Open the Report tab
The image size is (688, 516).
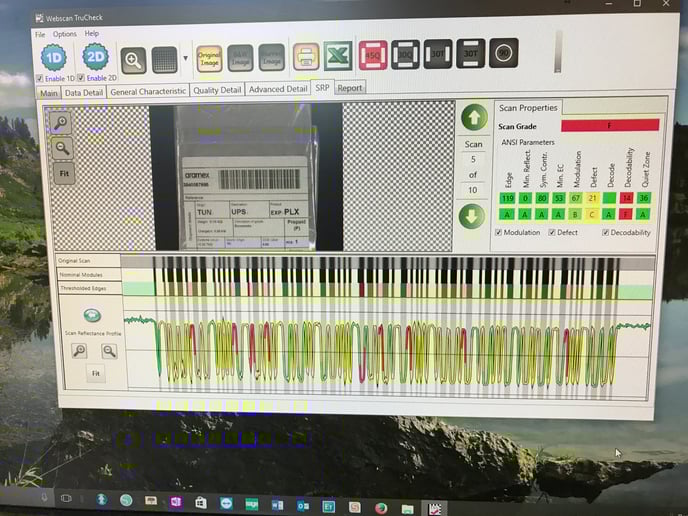coord(349,88)
